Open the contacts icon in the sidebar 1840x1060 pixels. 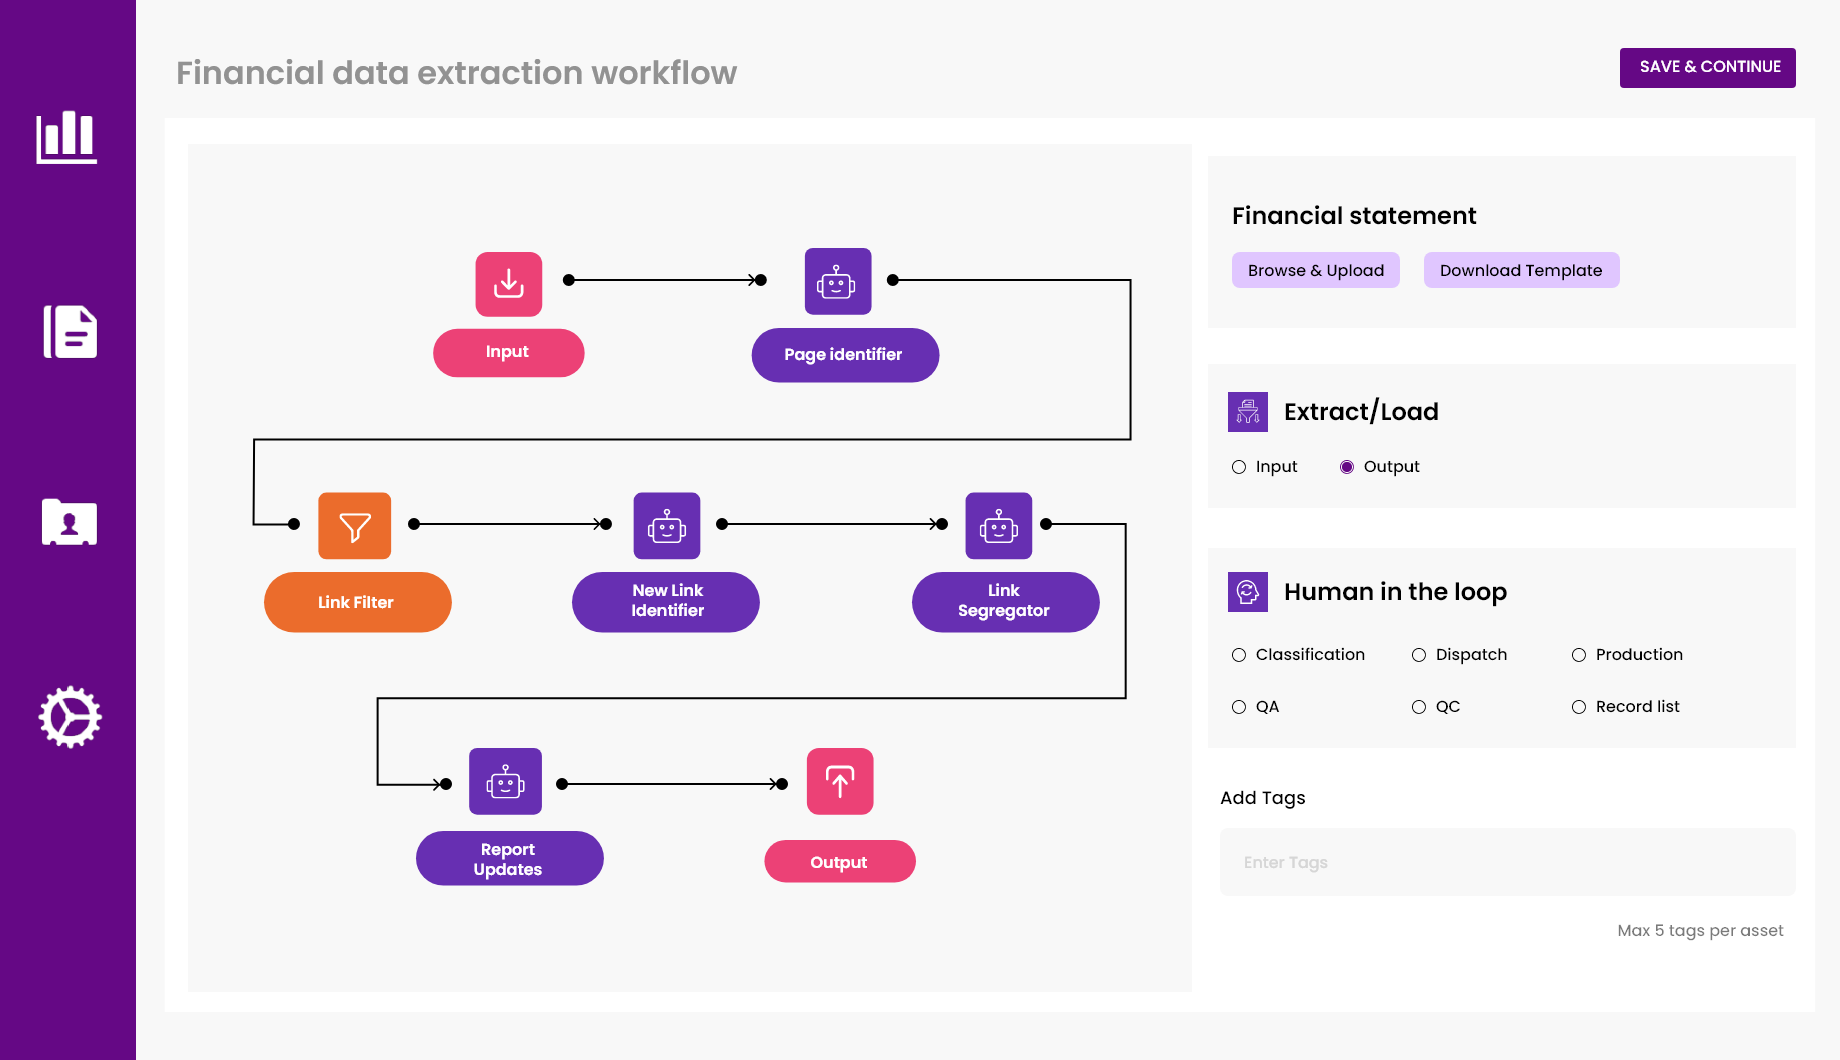[67, 521]
